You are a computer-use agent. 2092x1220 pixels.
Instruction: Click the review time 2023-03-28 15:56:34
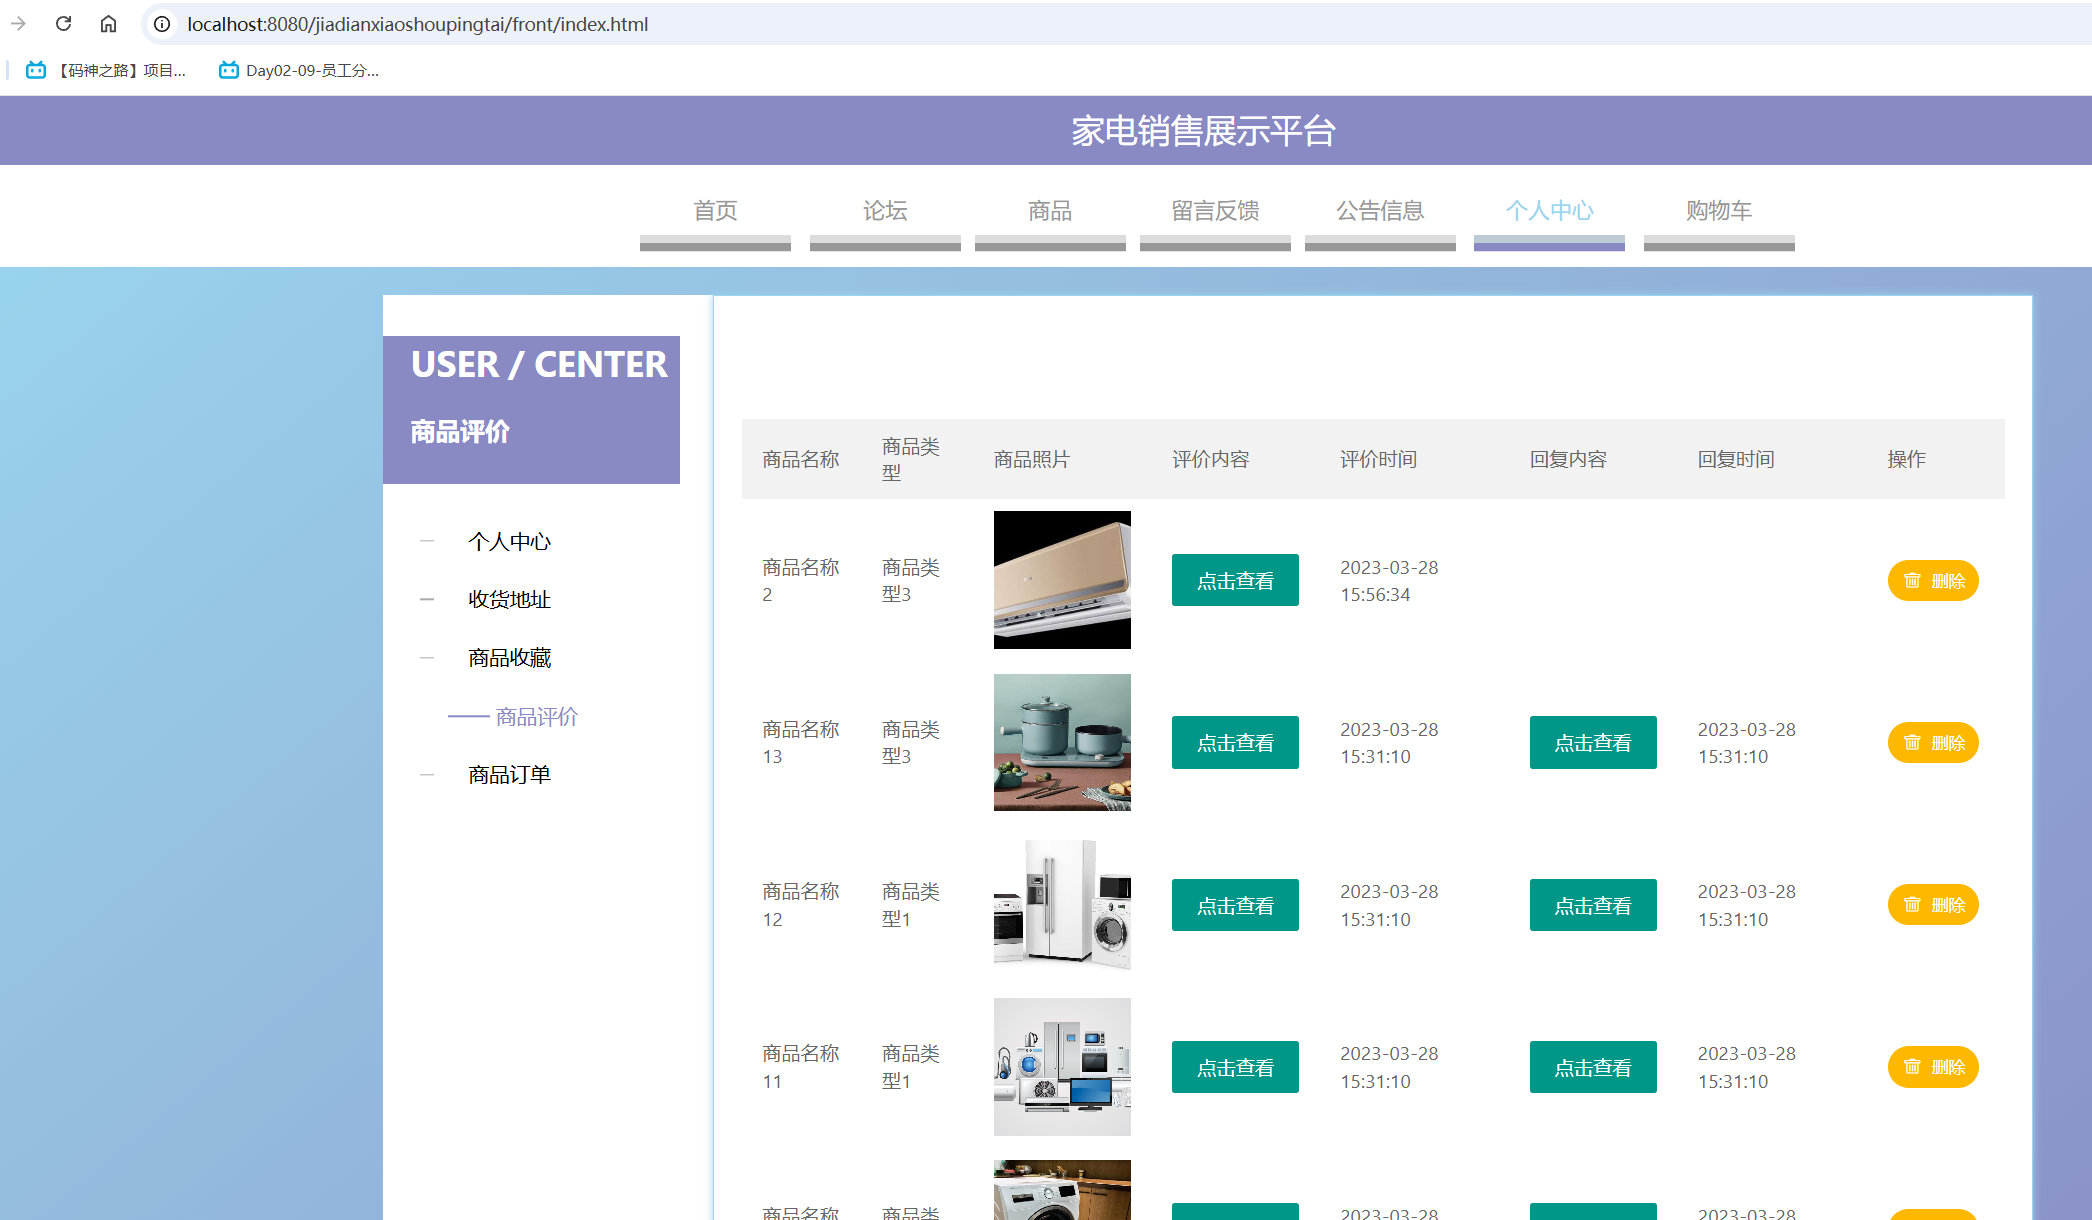1389,581
